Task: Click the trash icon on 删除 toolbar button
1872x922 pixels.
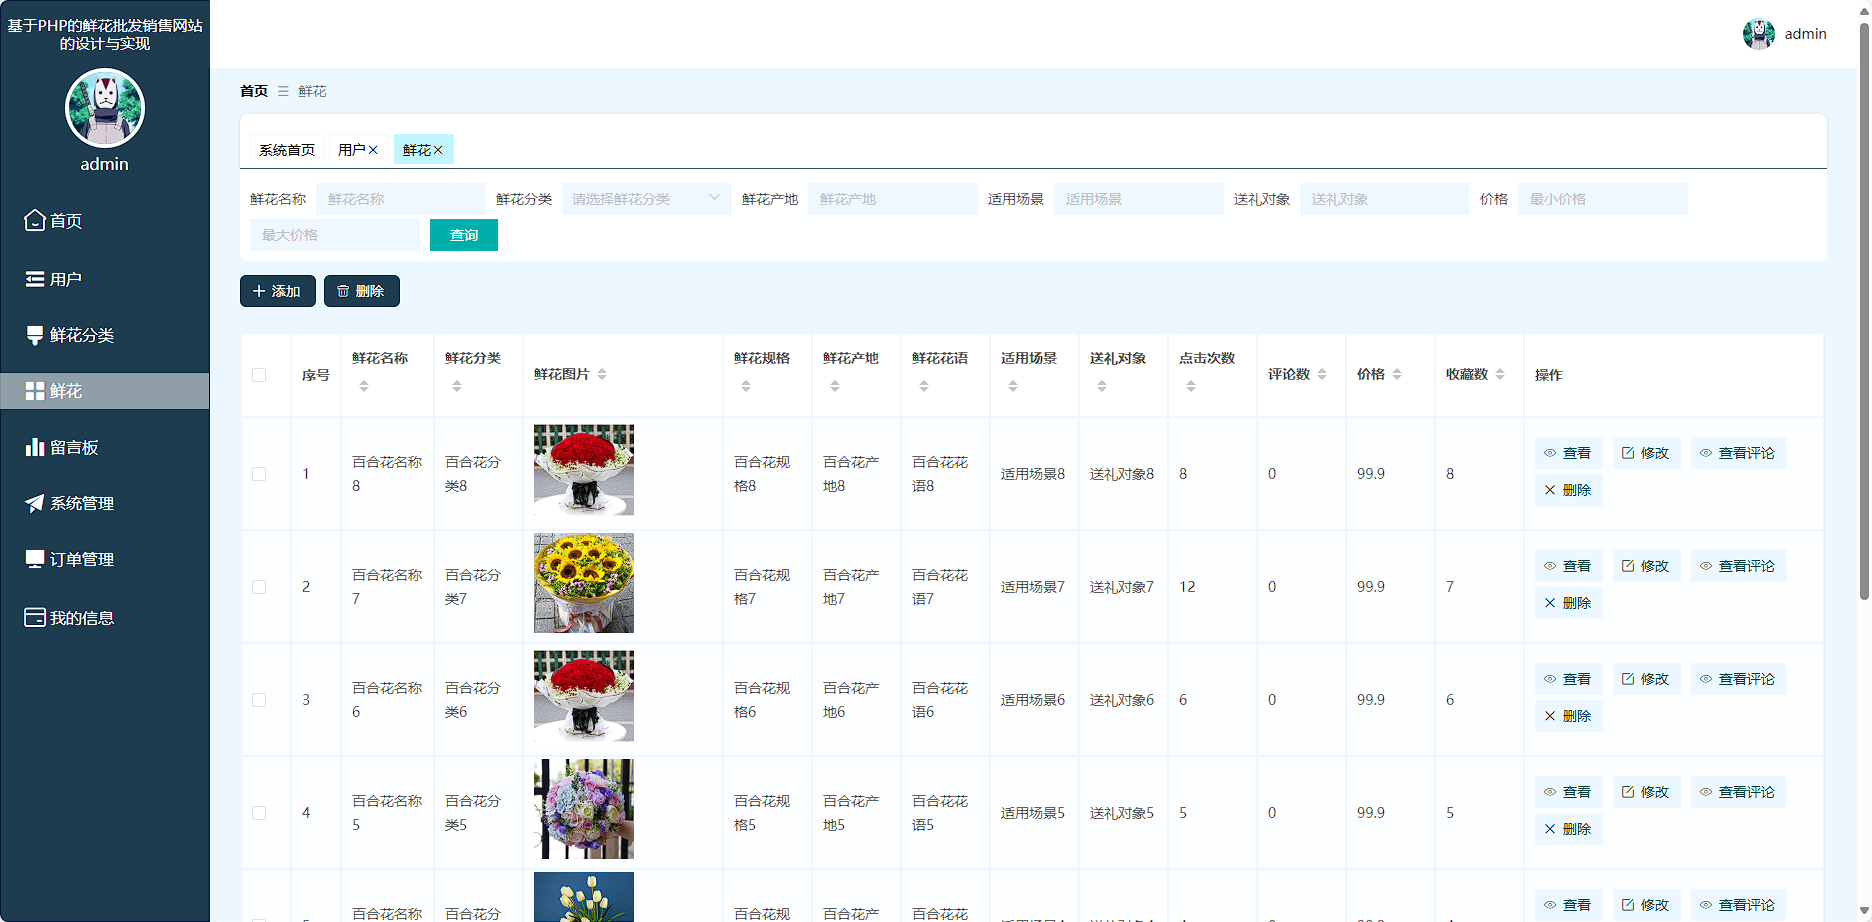Action: [x=343, y=291]
